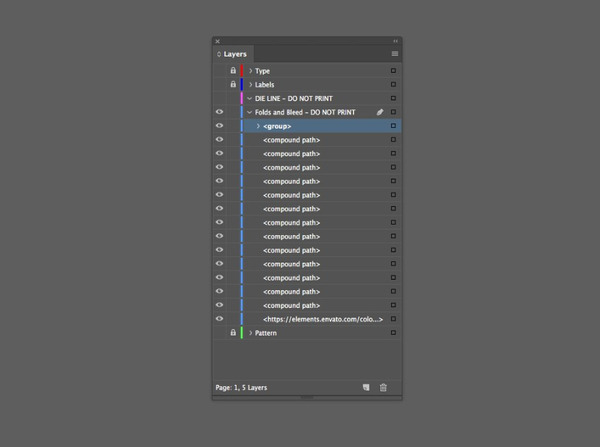
Task: Expand the Pattern layer
Action: click(x=250, y=333)
